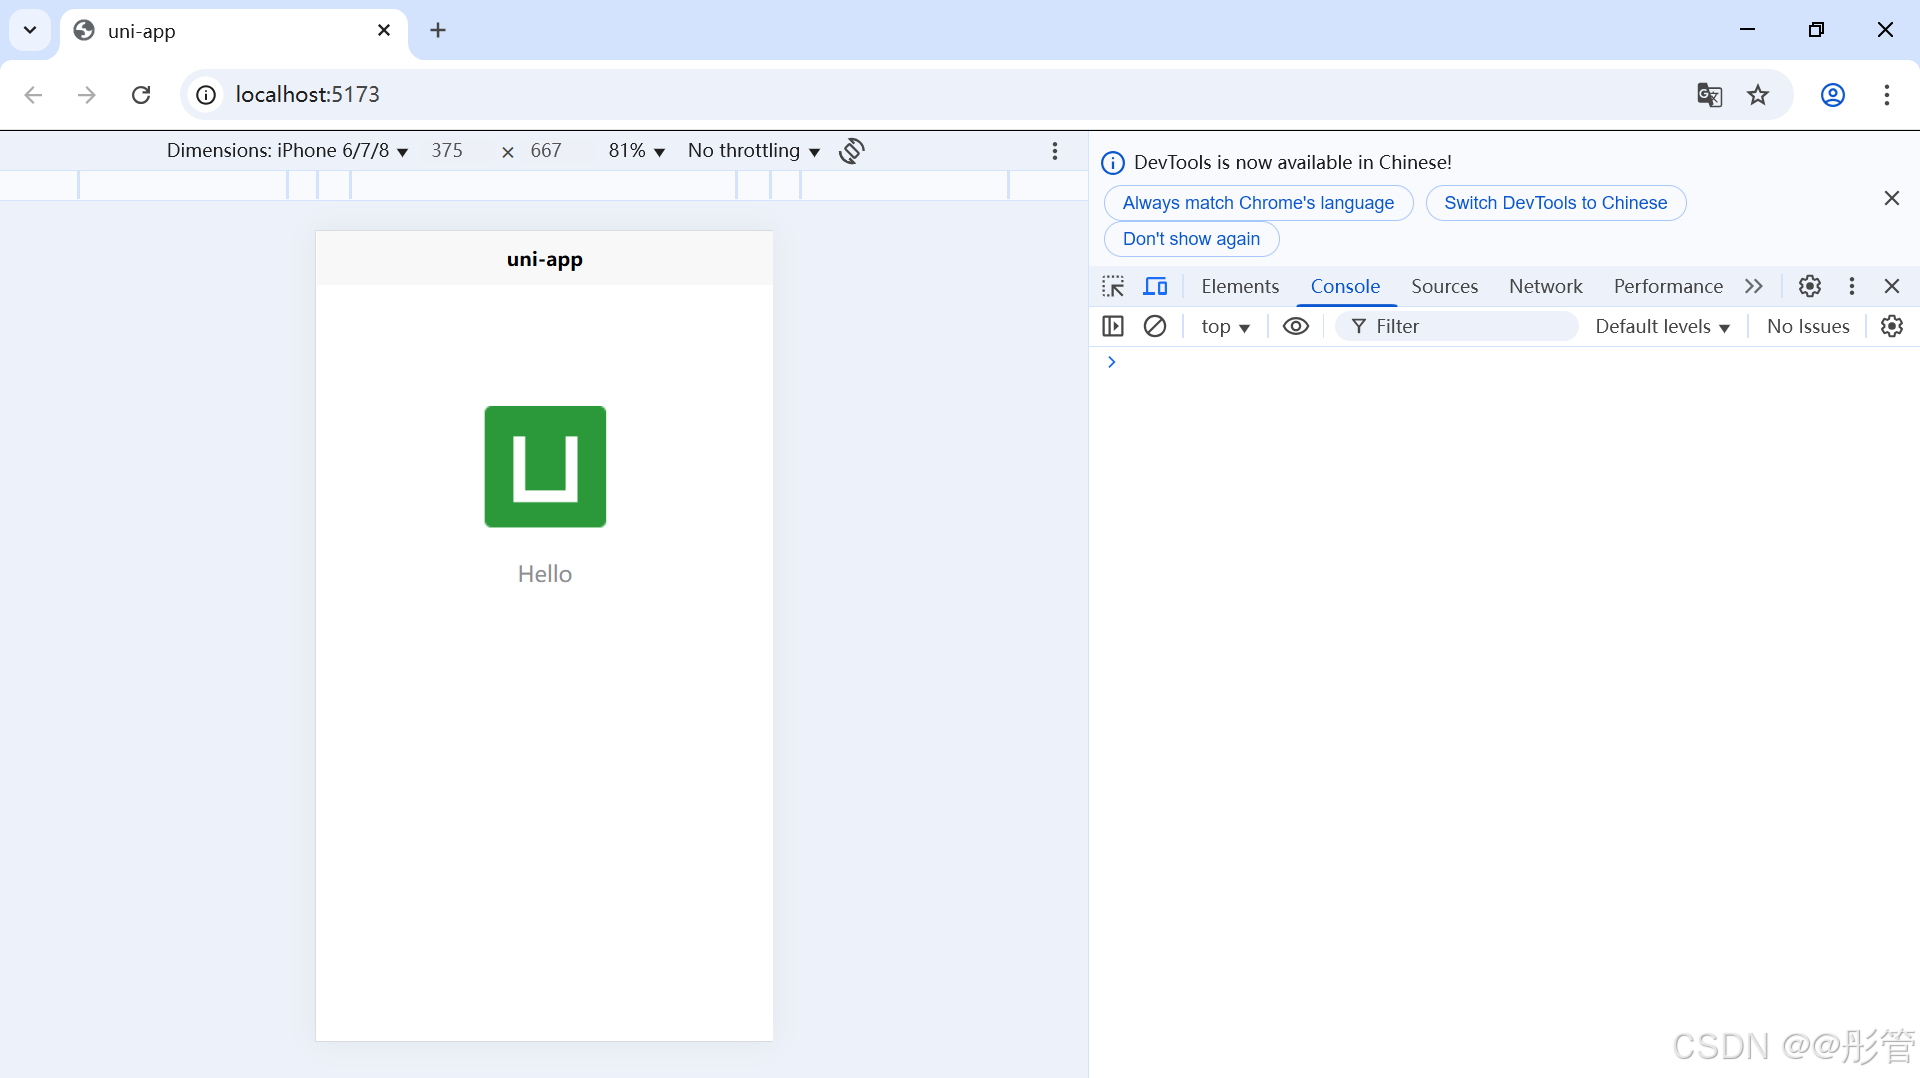Image resolution: width=1920 pixels, height=1078 pixels.
Task: Click the viewport width field 375
Action: click(447, 150)
